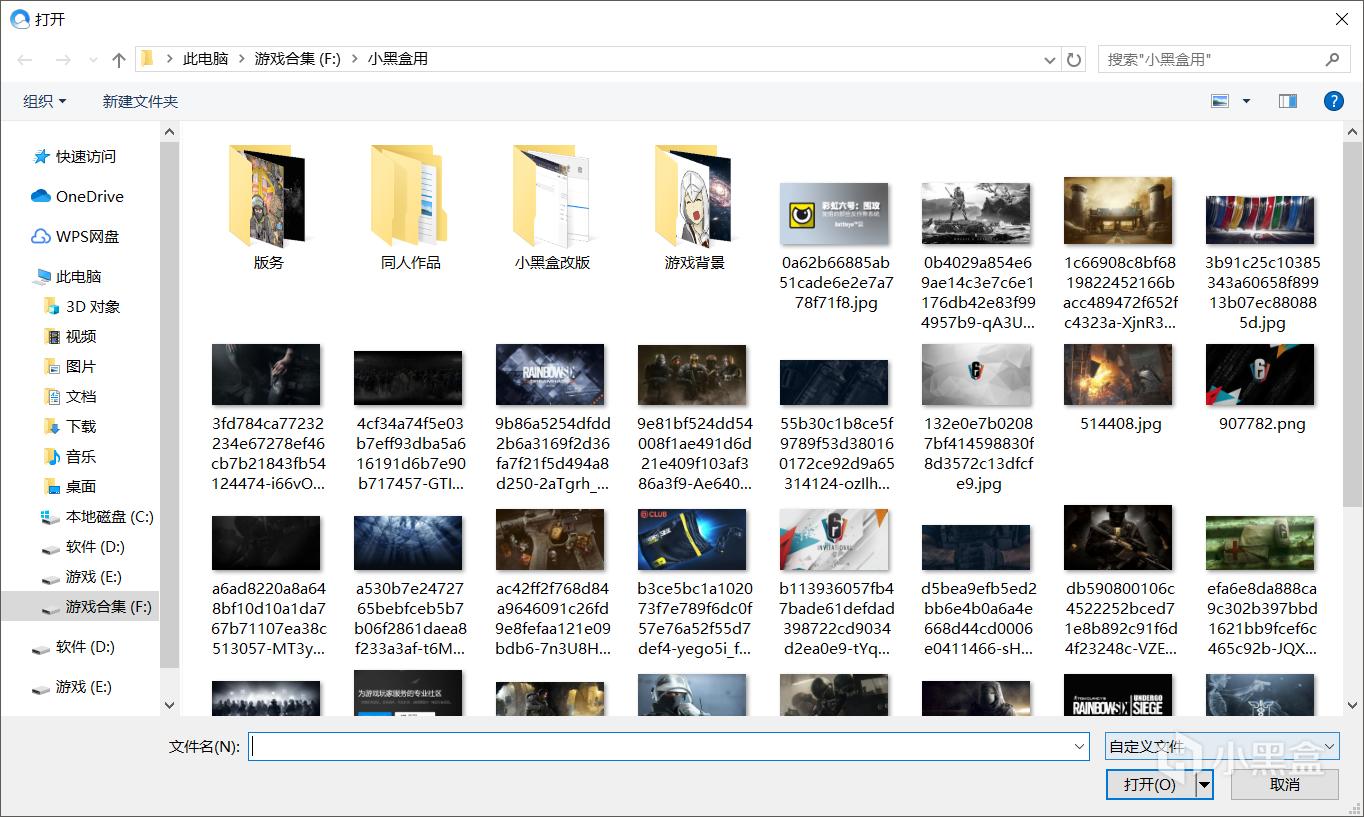The width and height of the screenshot is (1364, 817).
Task: Toggle the preview pane
Action: pyautogui.click(x=1288, y=101)
